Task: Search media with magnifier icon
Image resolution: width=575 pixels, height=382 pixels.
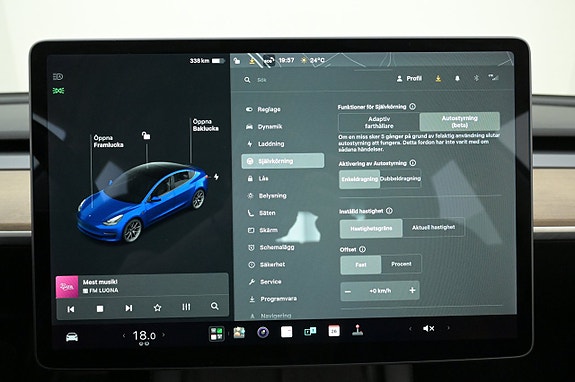Action: pyautogui.click(x=215, y=306)
